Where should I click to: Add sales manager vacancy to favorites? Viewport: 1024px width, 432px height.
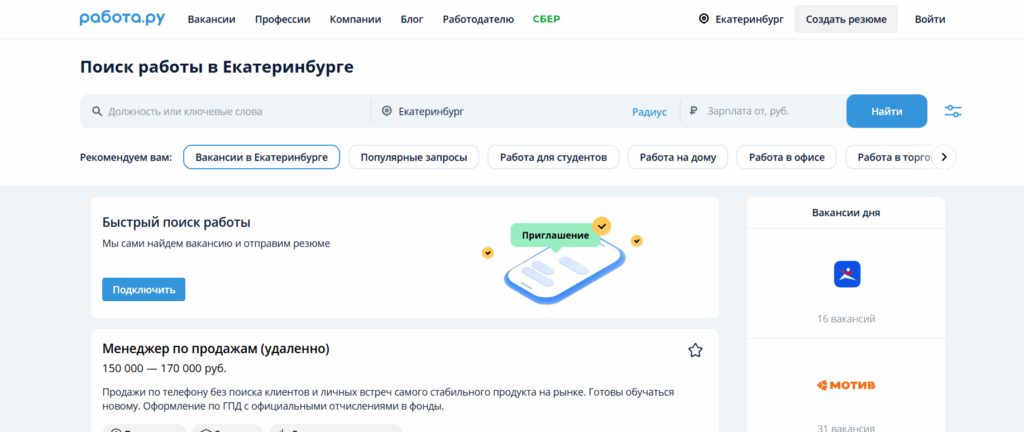click(x=695, y=350)
